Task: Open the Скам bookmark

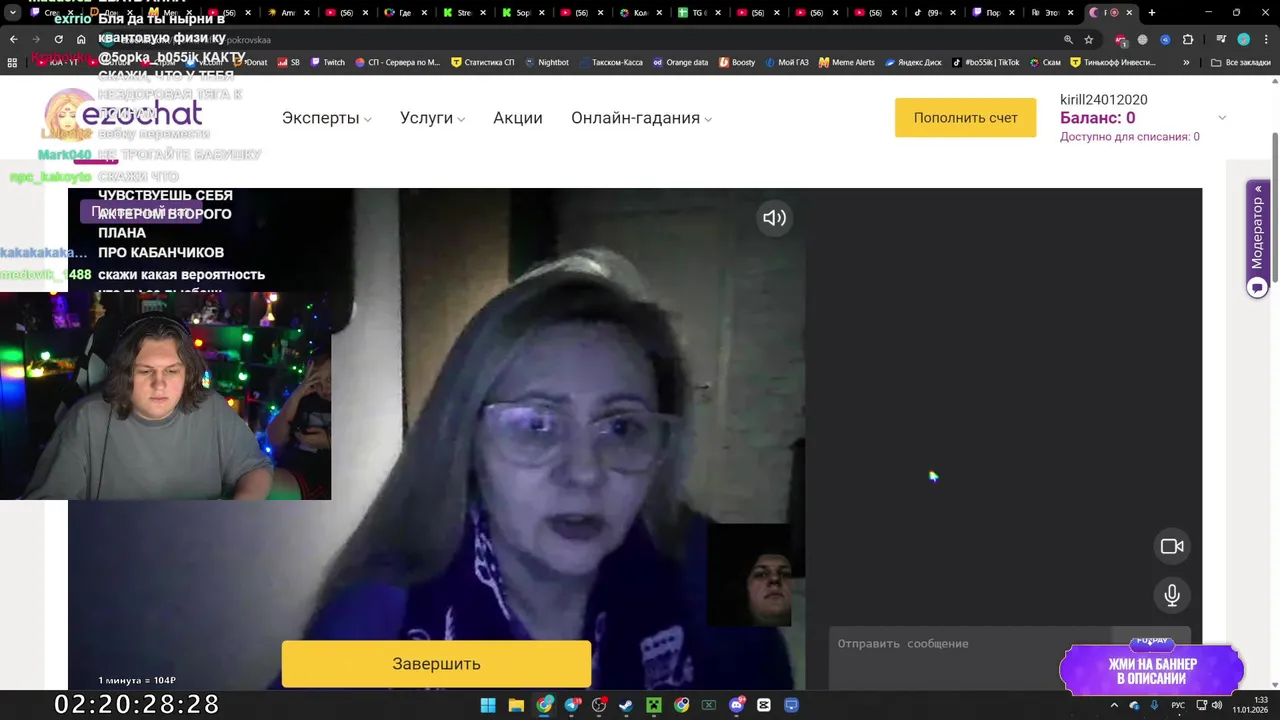Action: click(1044, 62)
